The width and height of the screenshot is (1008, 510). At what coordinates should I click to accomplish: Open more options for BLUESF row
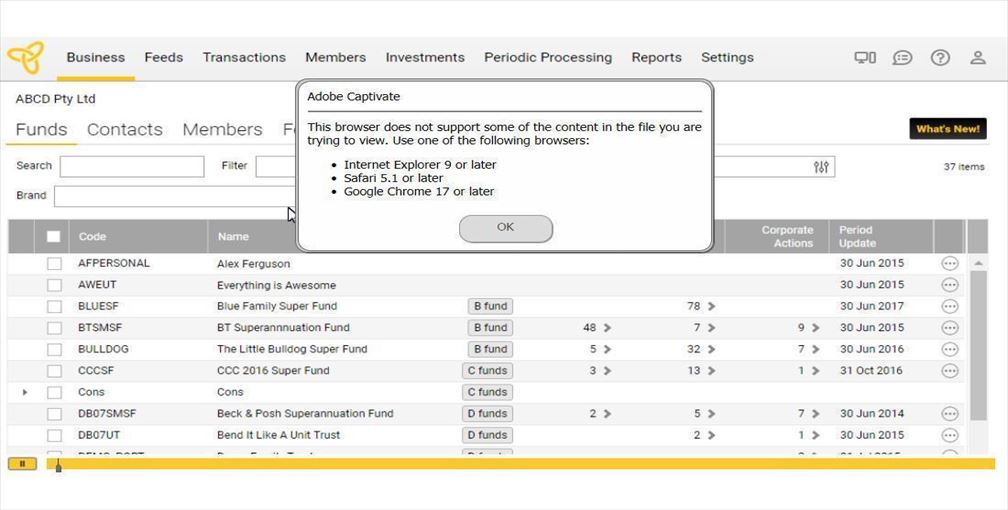tap(950, 306)
